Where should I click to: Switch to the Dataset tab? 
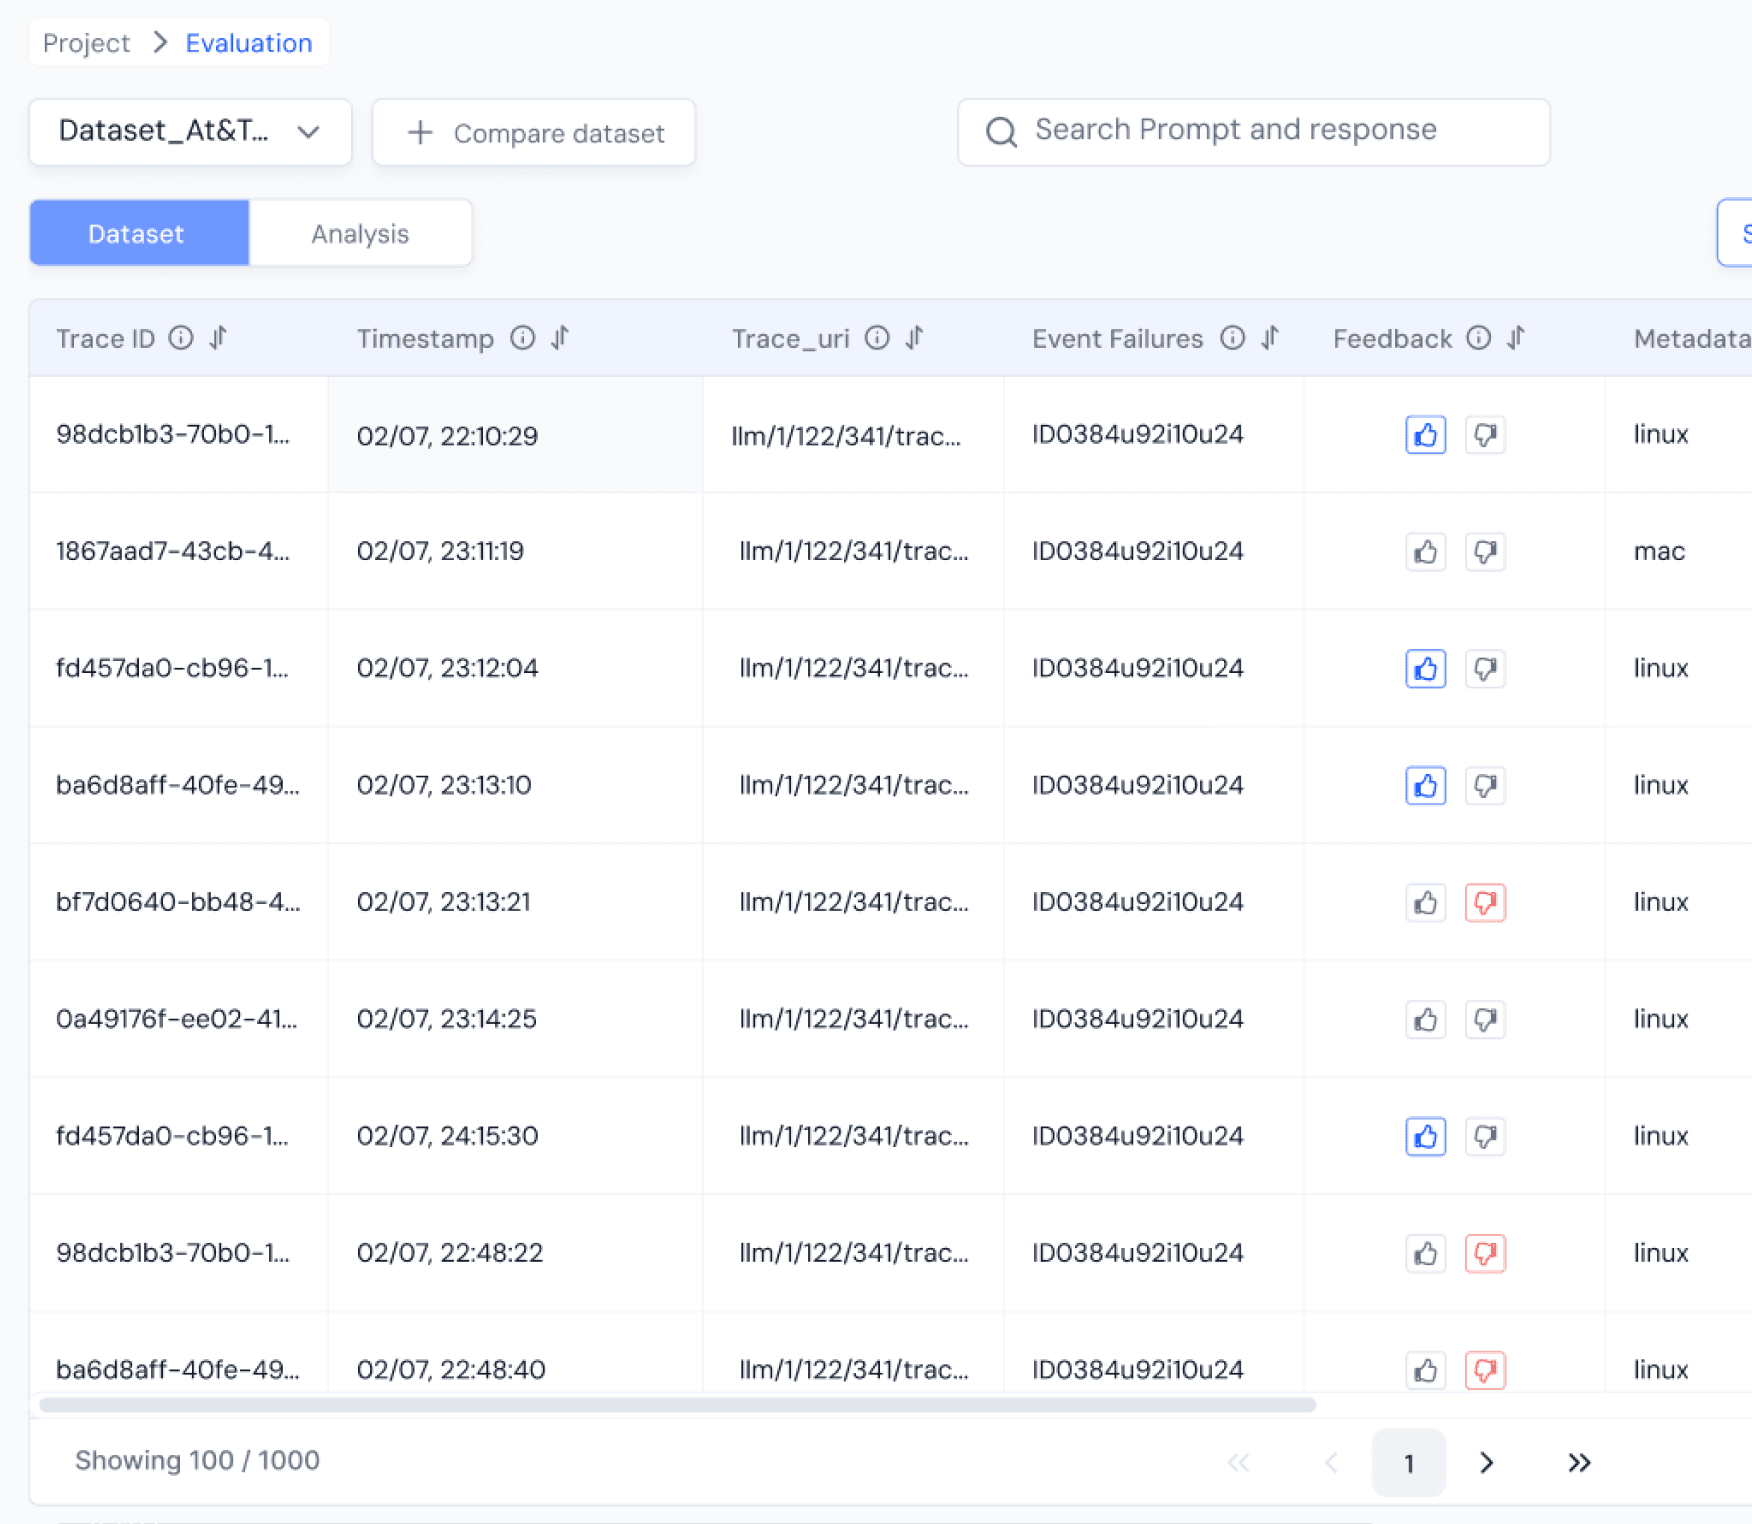click(139, 233)
